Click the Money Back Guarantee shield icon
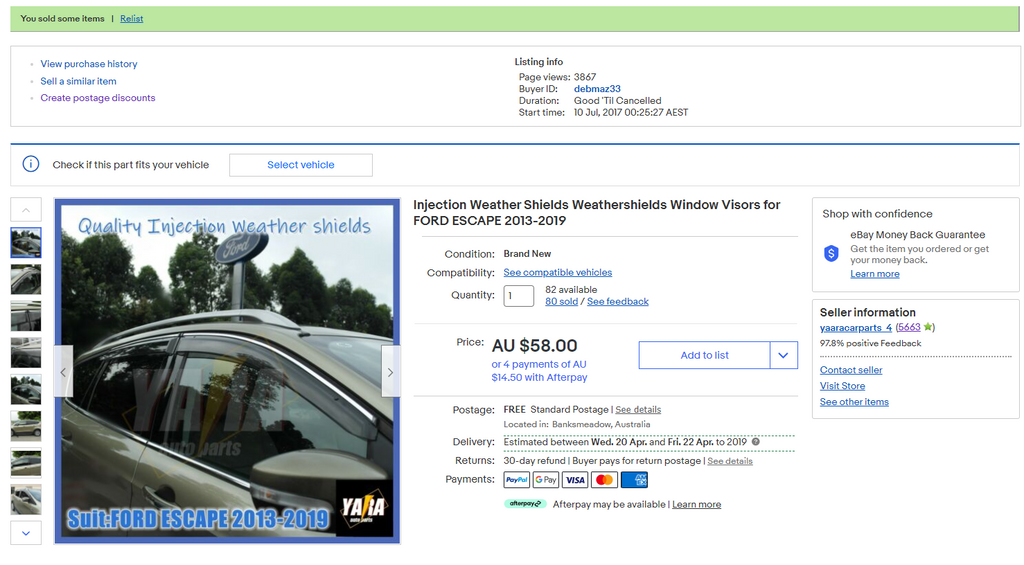The height and width of the screenshot is (565, 1024). [x=831, y=253]
